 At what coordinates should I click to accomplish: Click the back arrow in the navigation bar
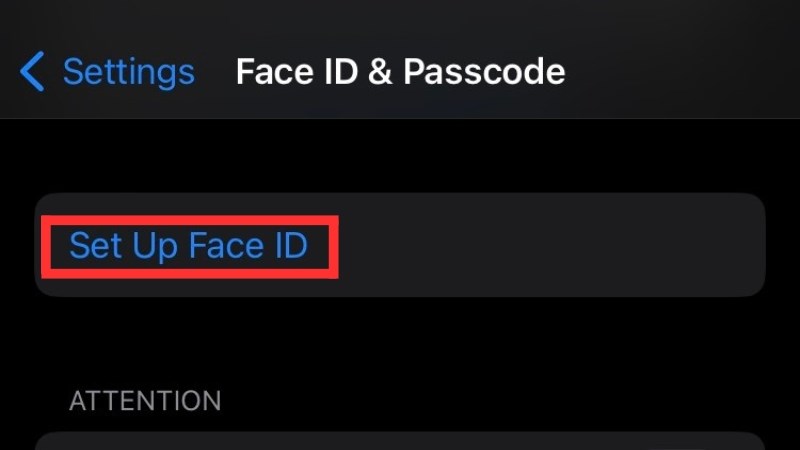(32, 72)
